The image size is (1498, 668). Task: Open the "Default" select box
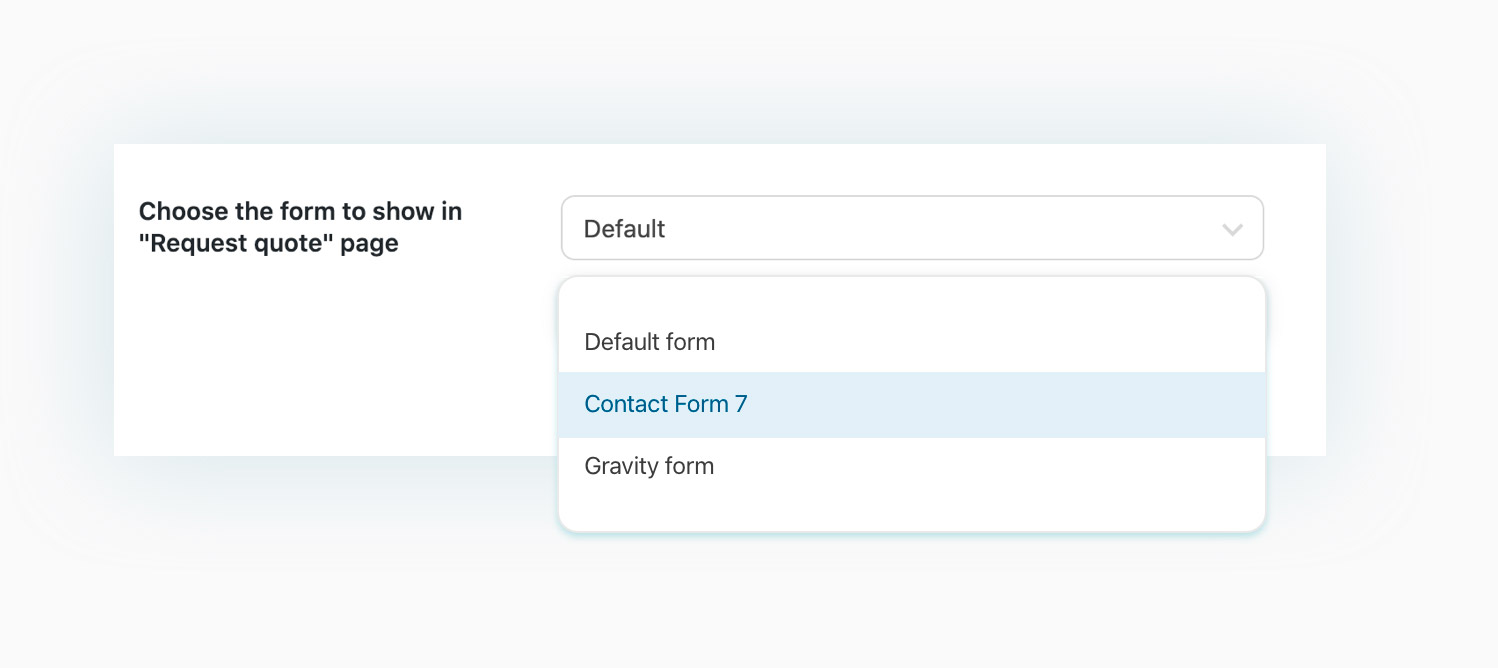click(912, 228)
